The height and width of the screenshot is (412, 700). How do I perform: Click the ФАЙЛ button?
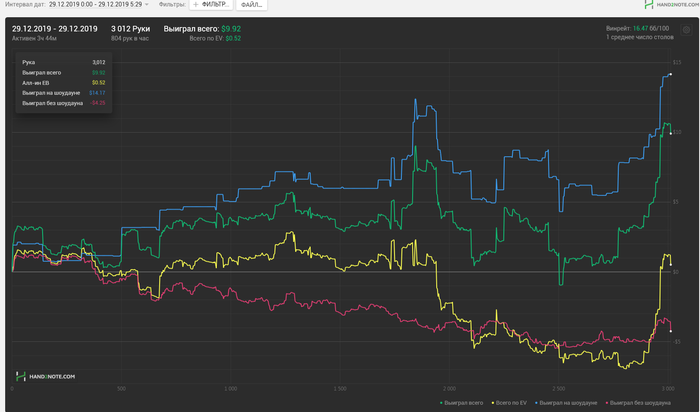pos(252,5)
